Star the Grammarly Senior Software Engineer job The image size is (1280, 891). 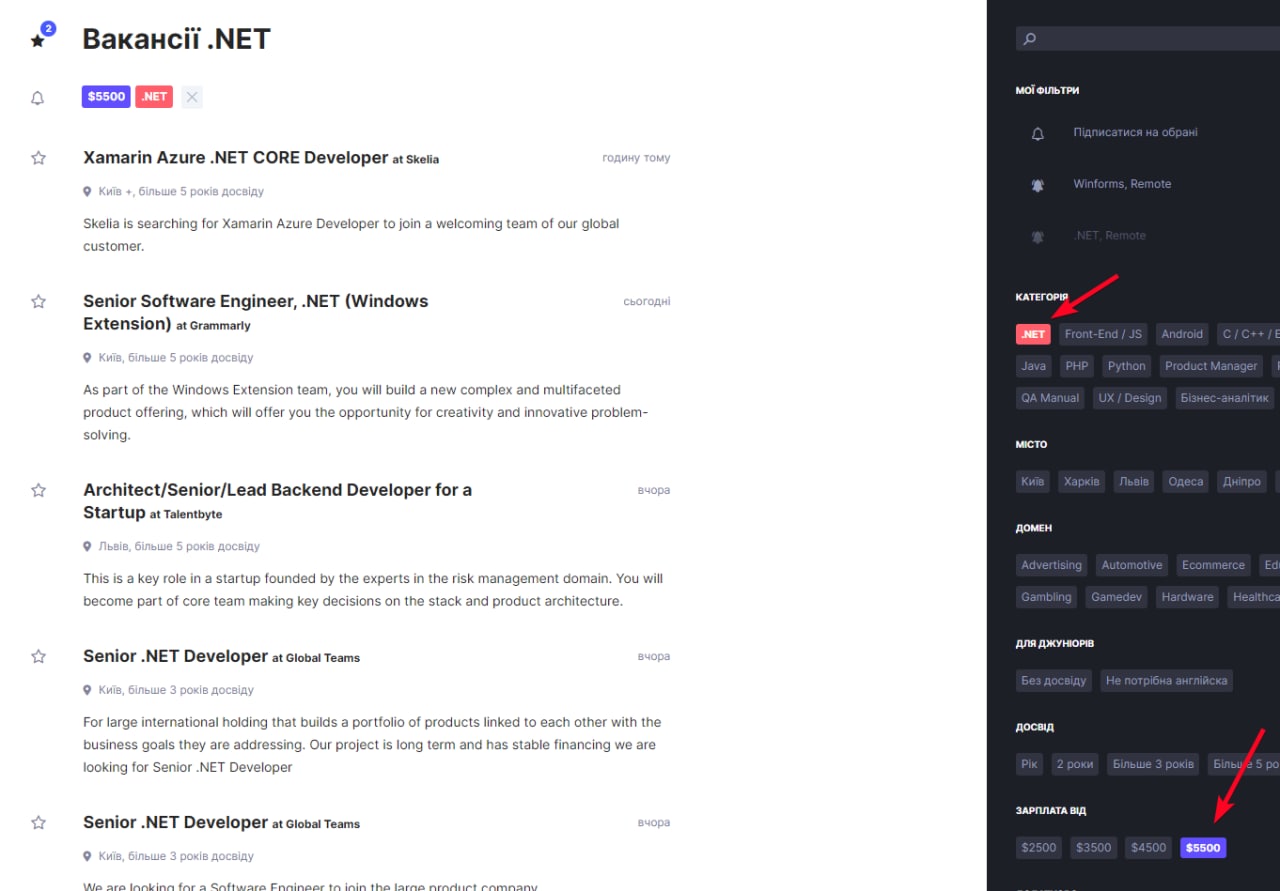(x=38, y=301)
